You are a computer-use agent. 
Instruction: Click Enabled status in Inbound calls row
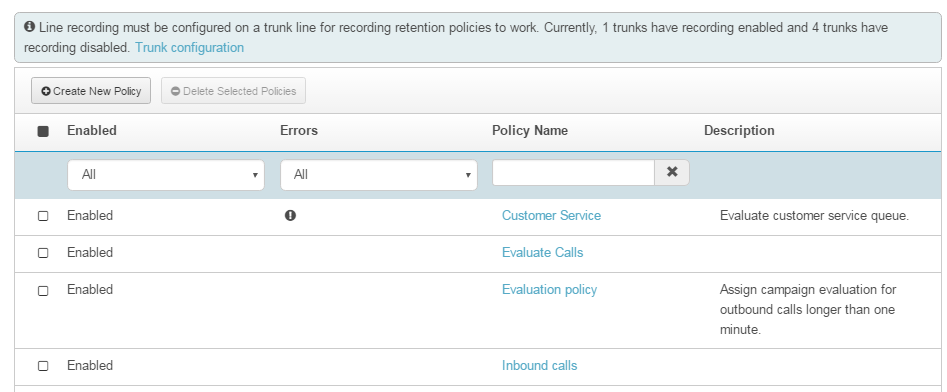(x=90, y=365)
